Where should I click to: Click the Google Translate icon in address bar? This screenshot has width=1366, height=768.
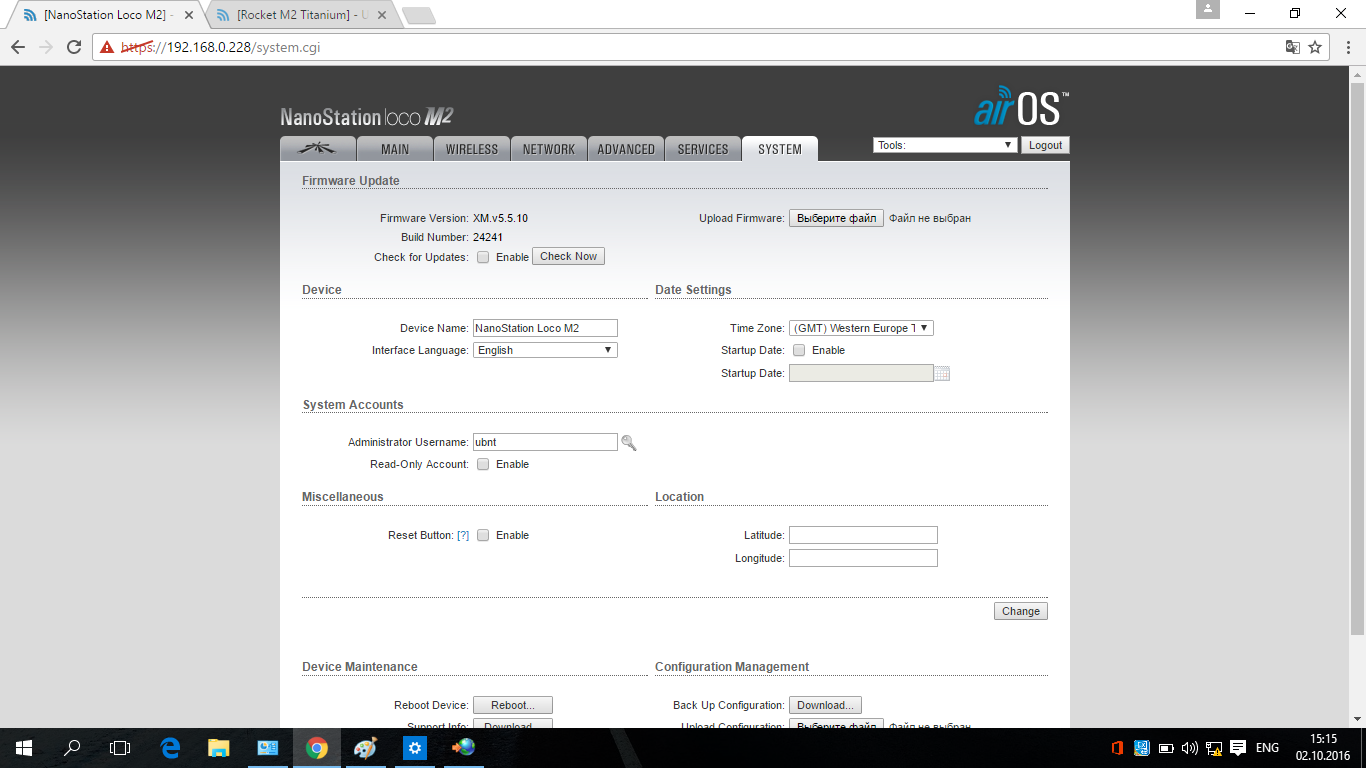1292,47
